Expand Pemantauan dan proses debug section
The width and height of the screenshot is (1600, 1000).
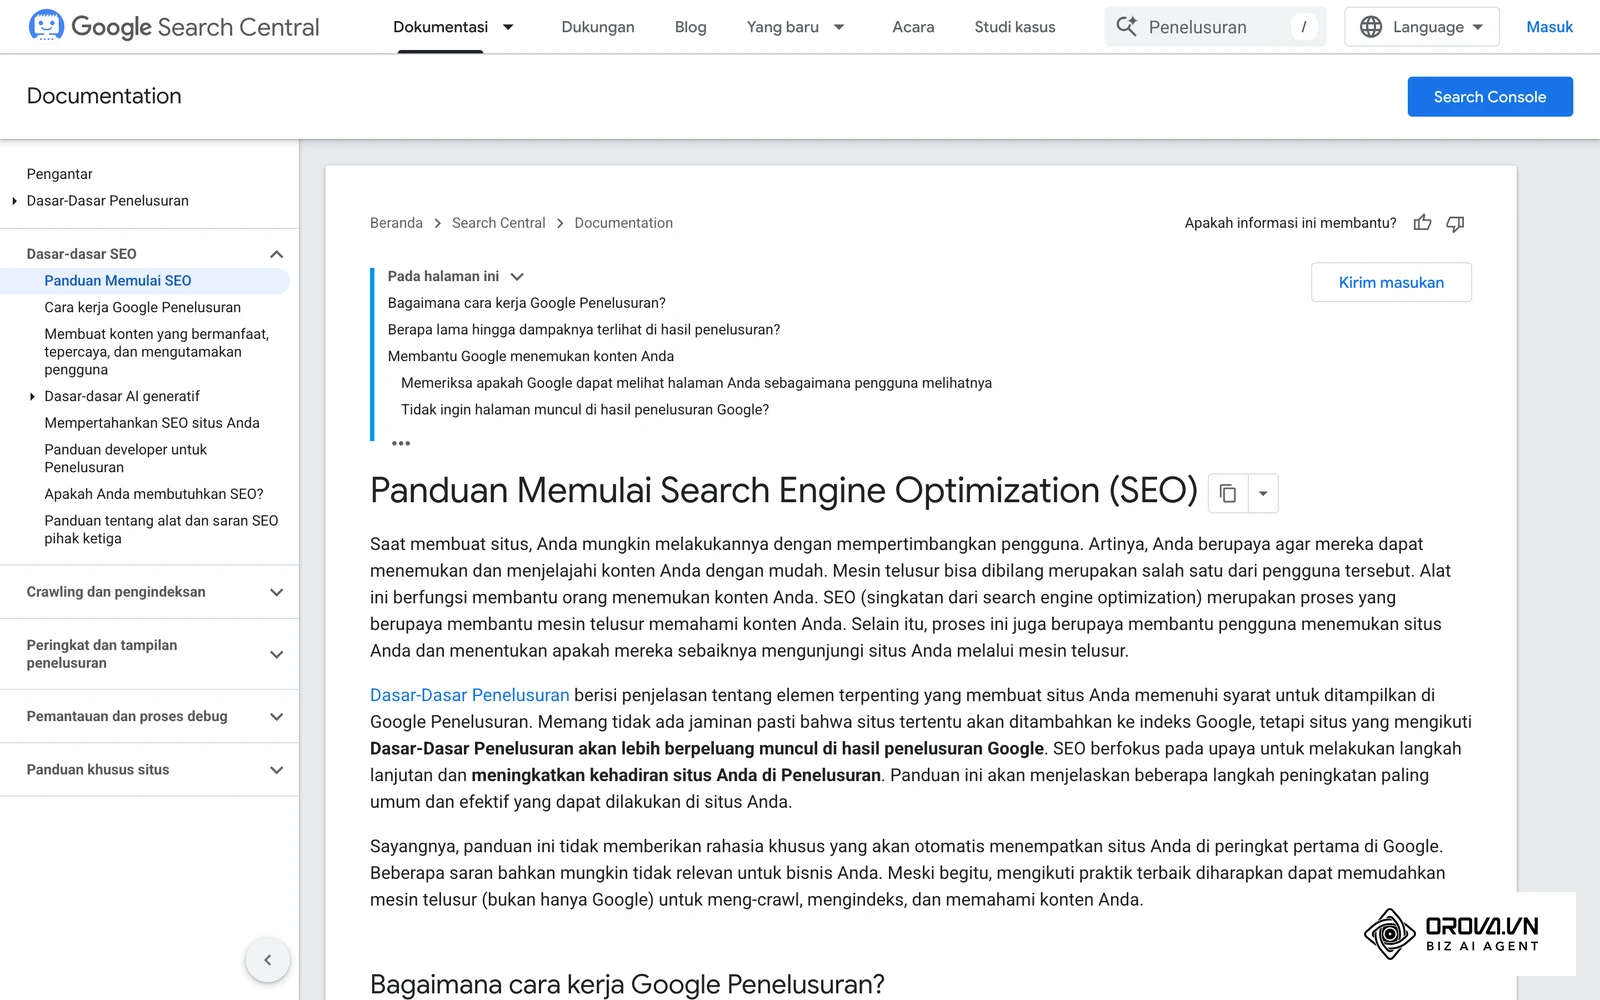[277, 716]
